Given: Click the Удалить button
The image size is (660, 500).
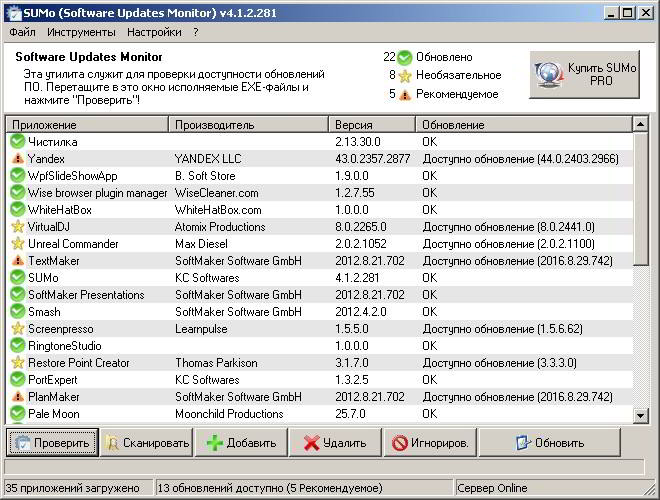Looking at the screenshot, I should 335,442.
